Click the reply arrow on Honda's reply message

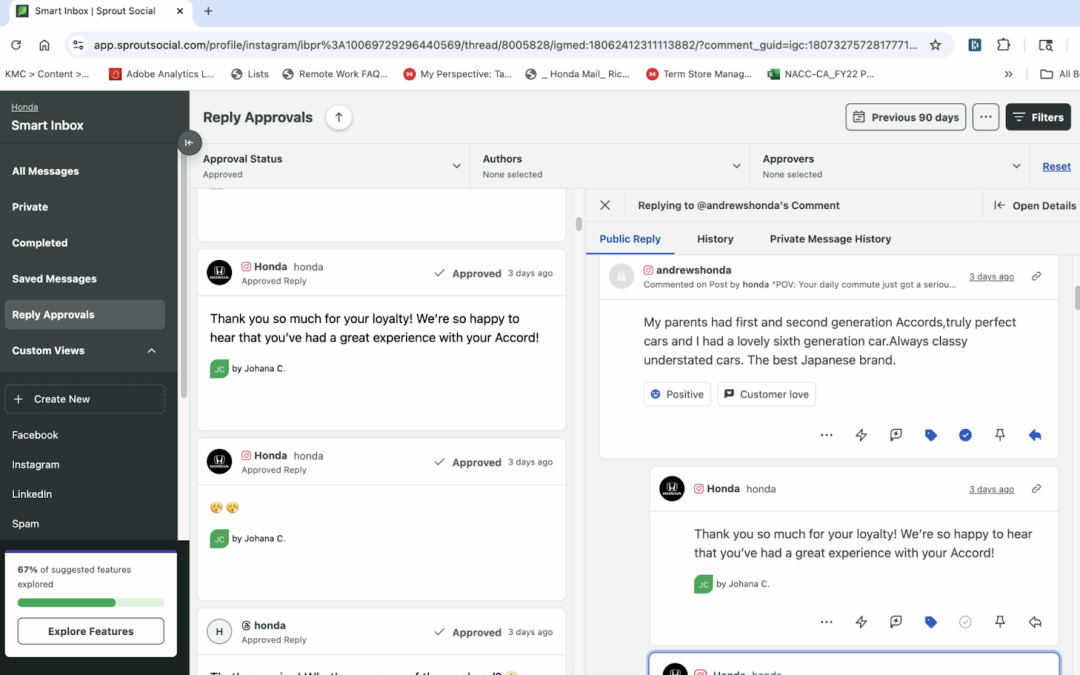point(1035,622)
